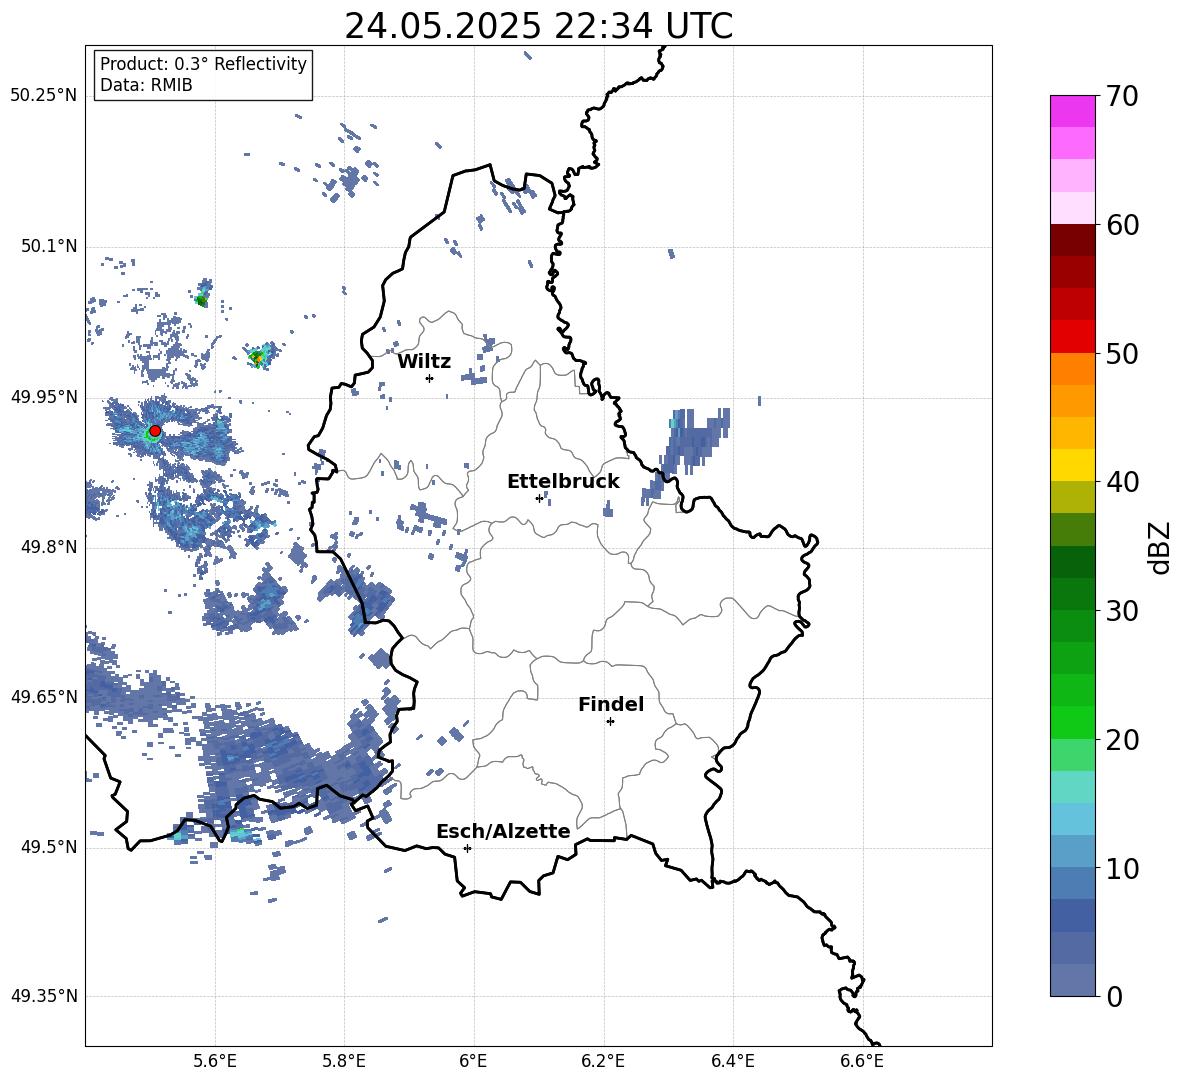The width and height of the screenshot is (1184, 1081).
Task: Click the colorbar value 50
Action: (1122, 354)
